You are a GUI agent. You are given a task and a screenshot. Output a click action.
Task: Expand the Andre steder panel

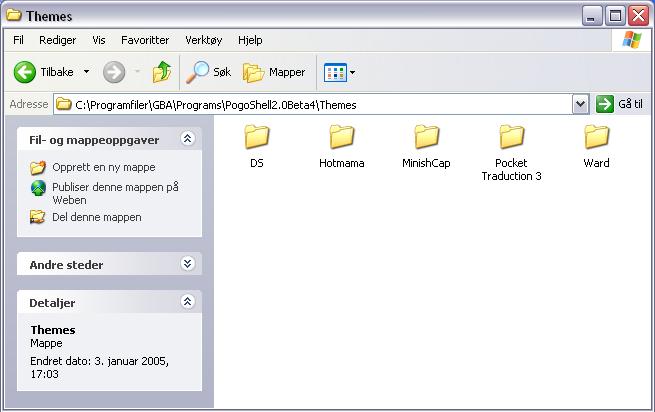coord(188,263)
